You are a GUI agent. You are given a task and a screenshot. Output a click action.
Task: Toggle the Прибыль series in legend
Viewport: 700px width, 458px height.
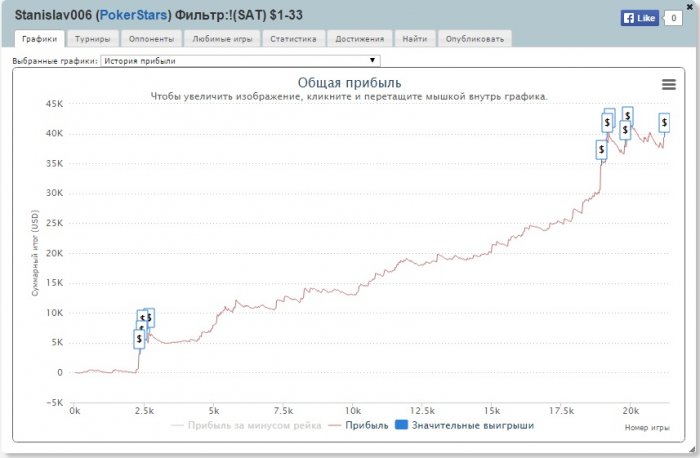coord(358,425)
